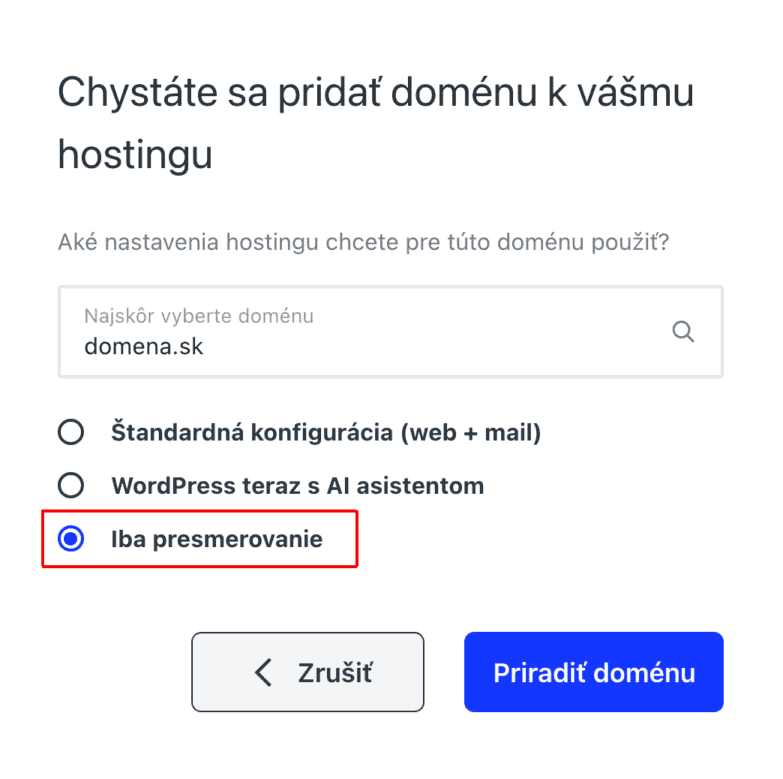The height and width of the screenshot is (779, 783).
Task: Click 'Priradiť doménu' text on blue button
Action: tap(593, 672)
